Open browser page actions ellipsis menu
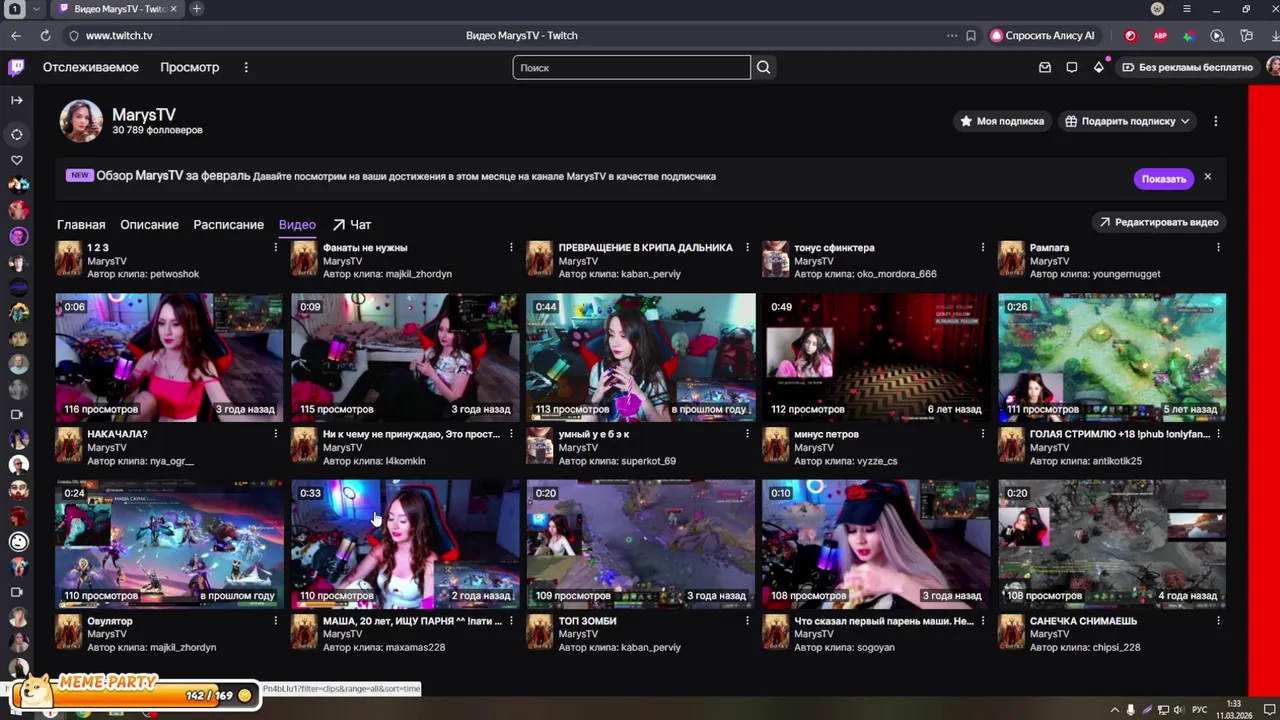This screenshot has width=1280, height=720. pyautogui.click(x=951, y=35)
